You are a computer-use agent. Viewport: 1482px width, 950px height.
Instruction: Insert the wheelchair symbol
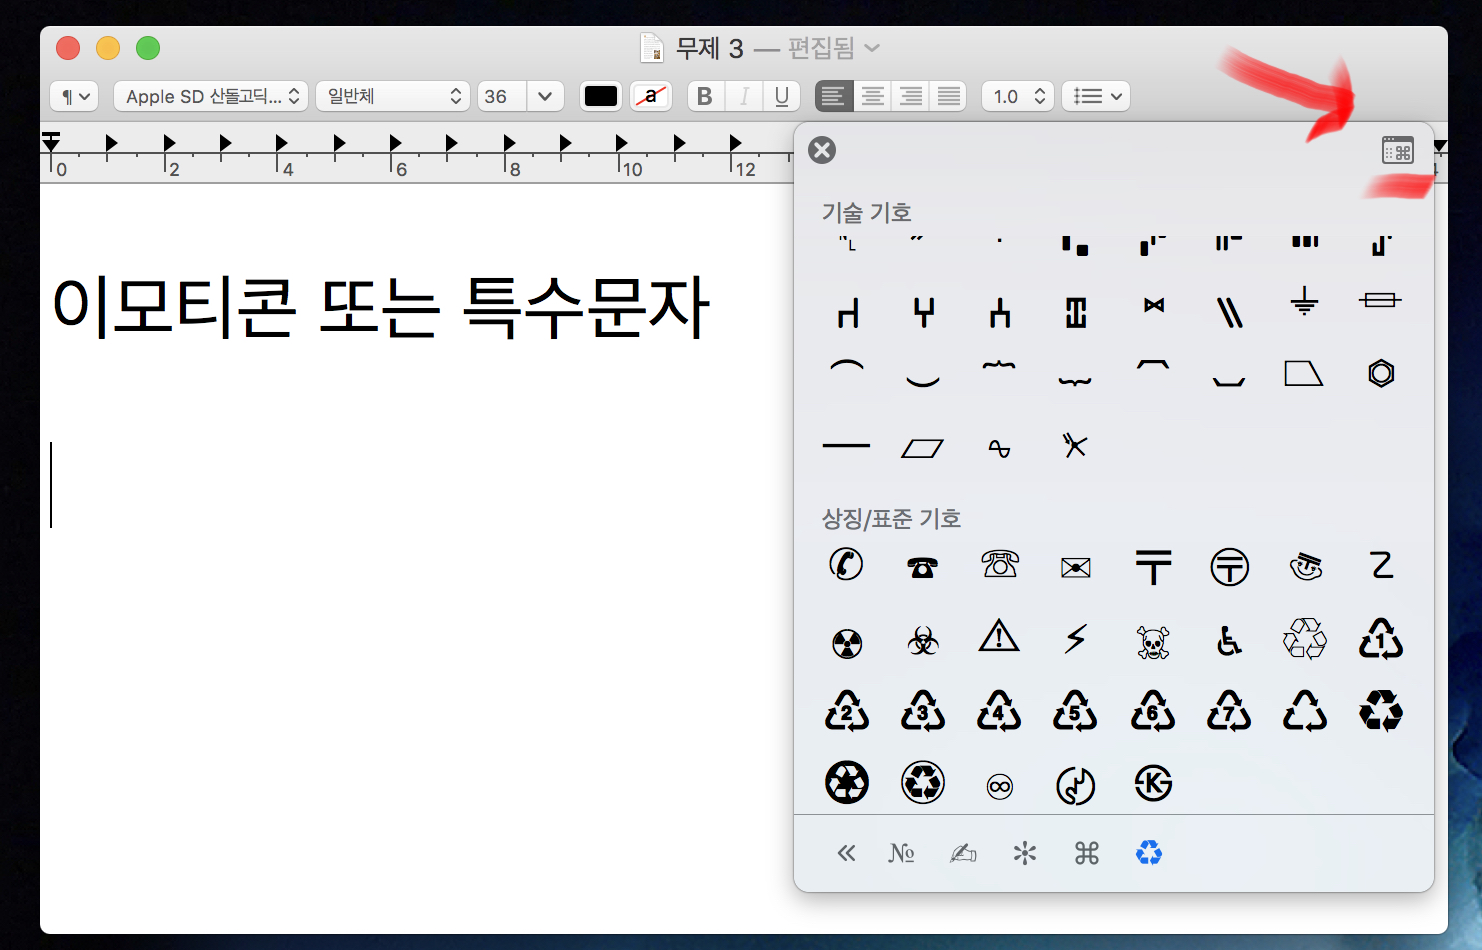(x=1229, y=640)
